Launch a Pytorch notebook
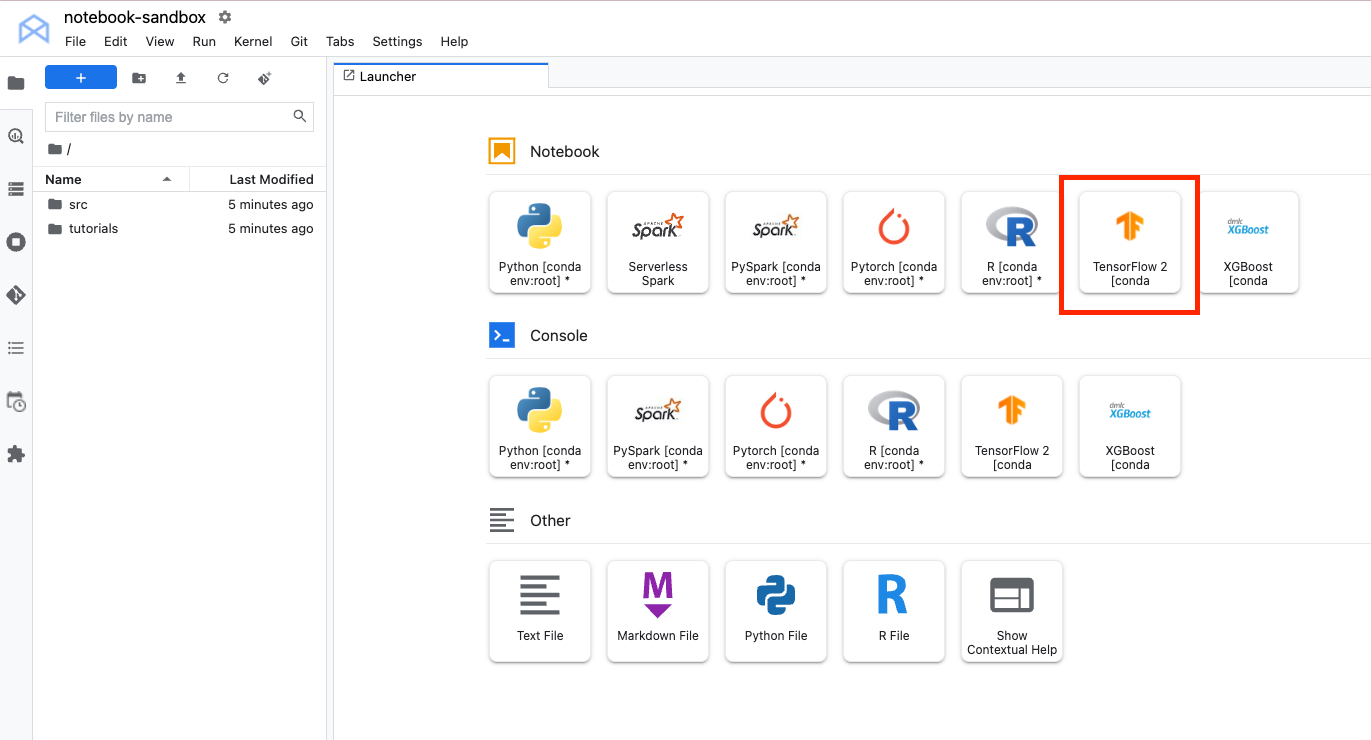Viewport: 1371px width, 740px height. 893,243
